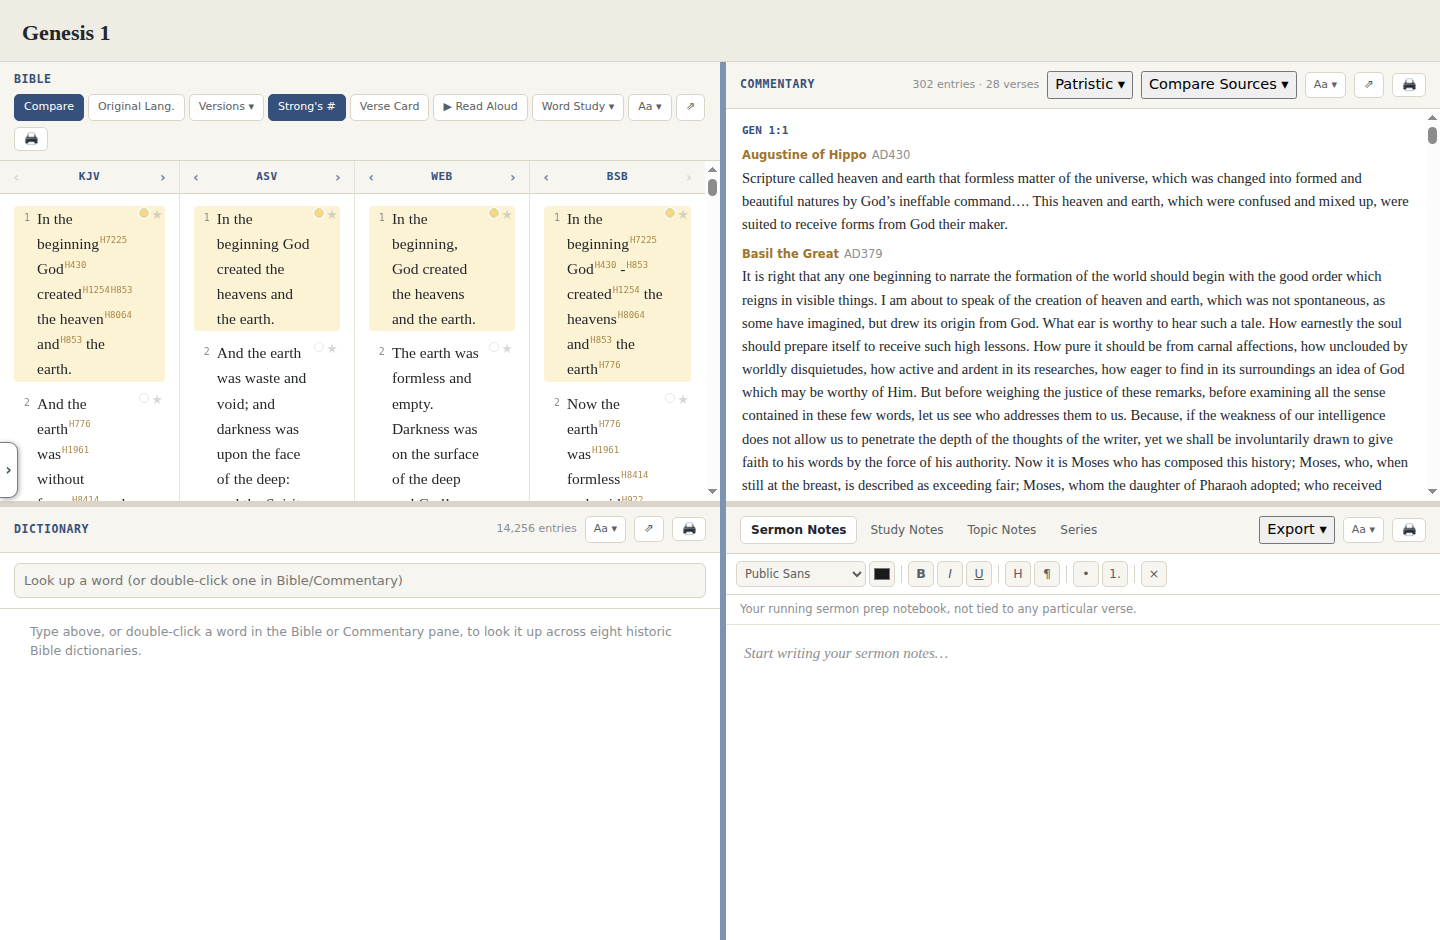Print the Bible pane
Screen dimensions: 1440x940
(31, 139)
